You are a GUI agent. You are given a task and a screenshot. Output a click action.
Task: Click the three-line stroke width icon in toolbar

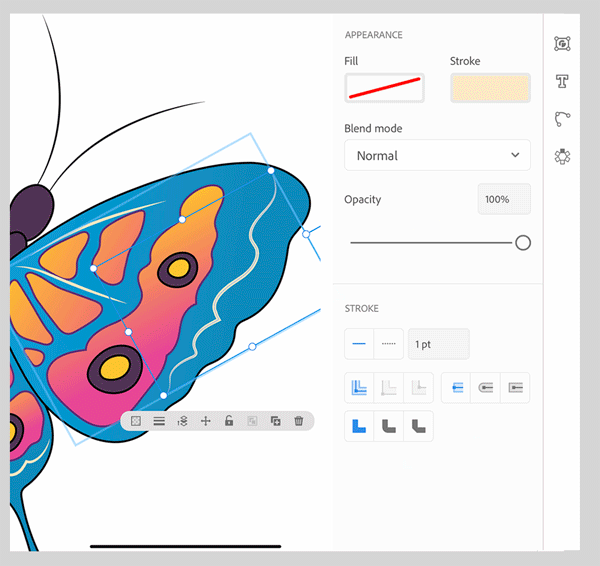click(x=159, y=422)
